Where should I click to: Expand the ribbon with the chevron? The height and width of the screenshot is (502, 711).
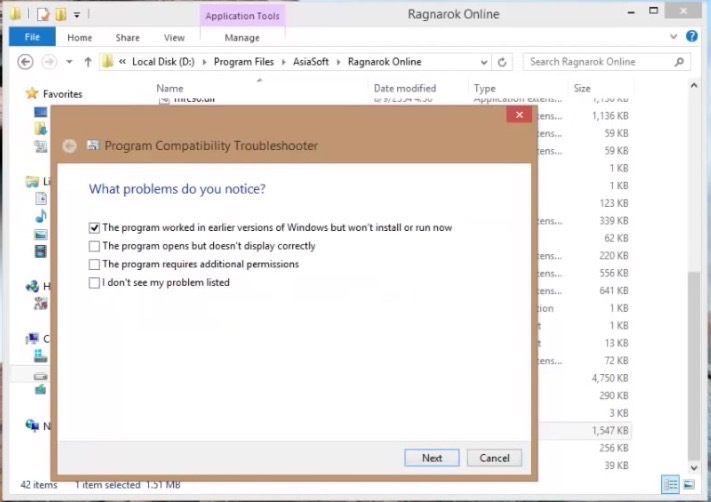[673, 37]
